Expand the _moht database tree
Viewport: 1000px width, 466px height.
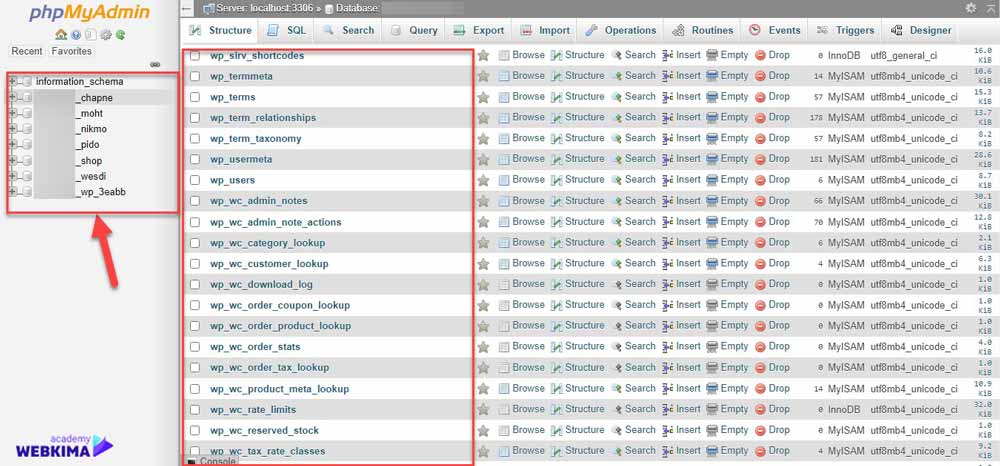(12, 113)
